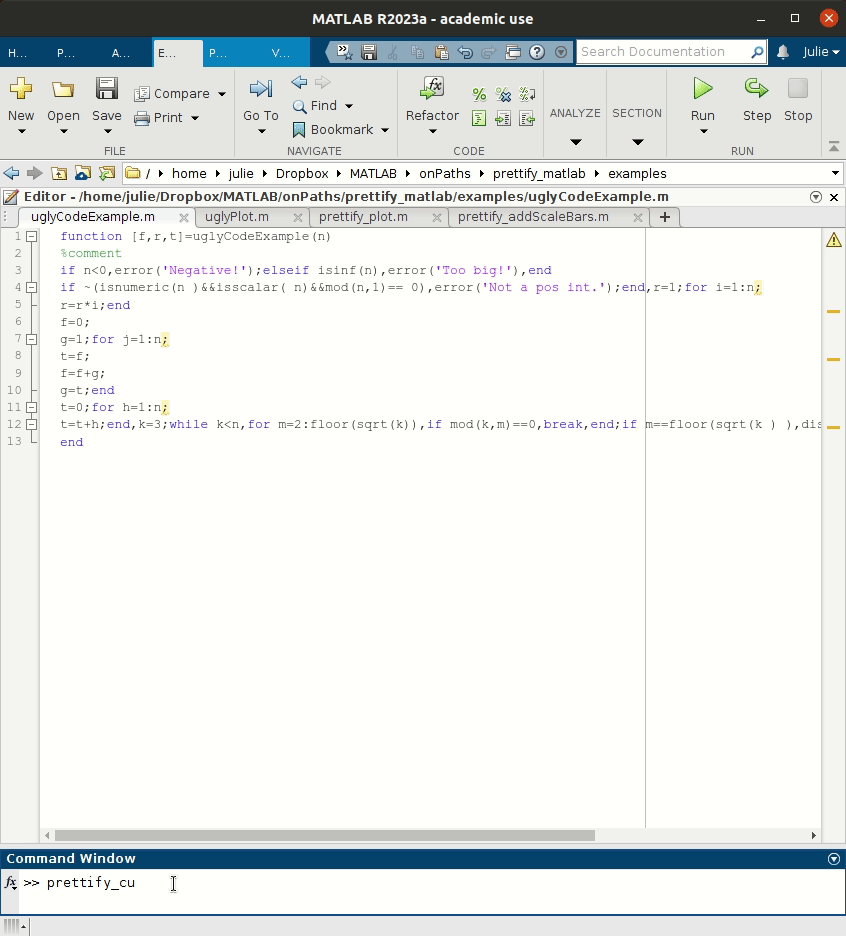Click the Save floppy disk icon

point(107,88)
